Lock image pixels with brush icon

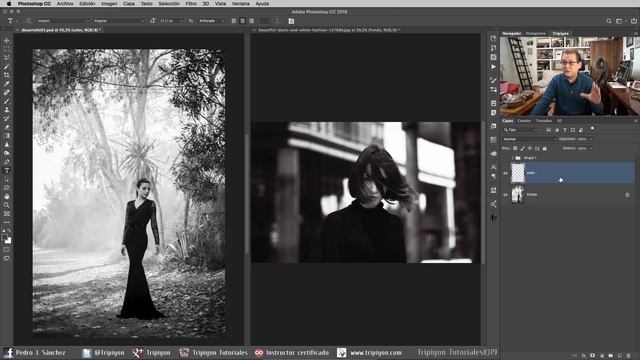coord(522,148)
